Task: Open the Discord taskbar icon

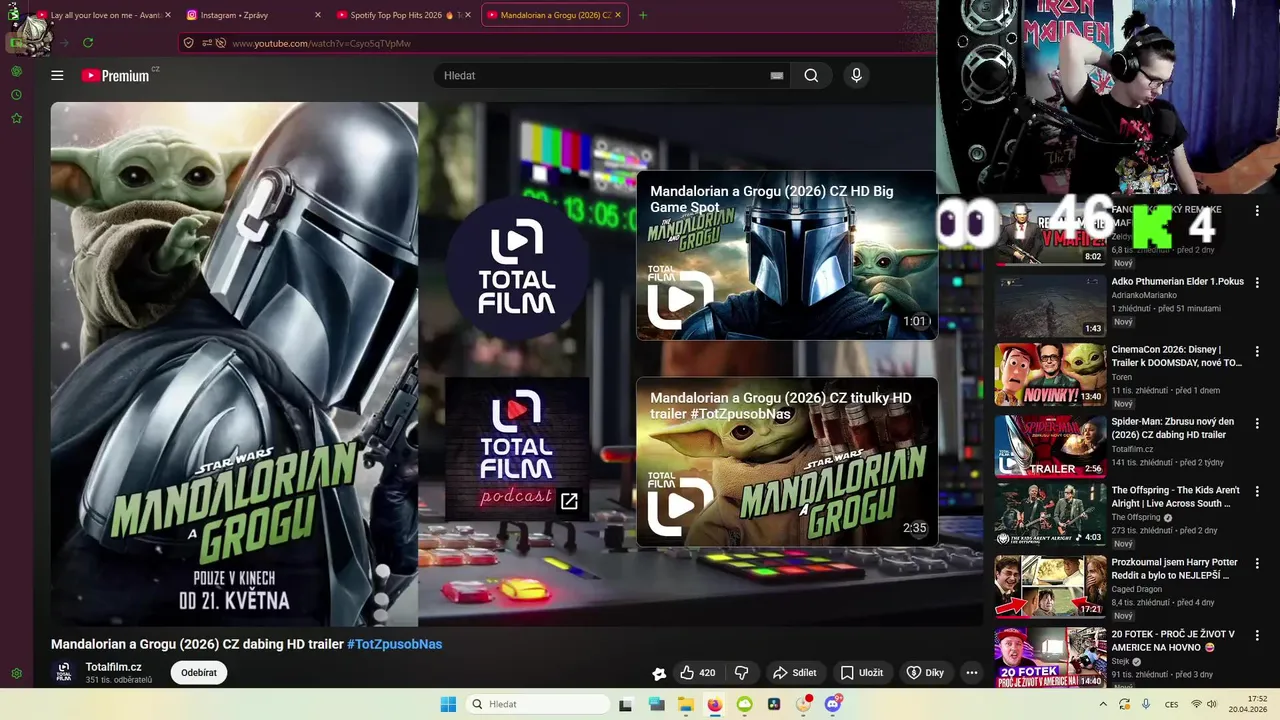Action: (x=833, y=704)
